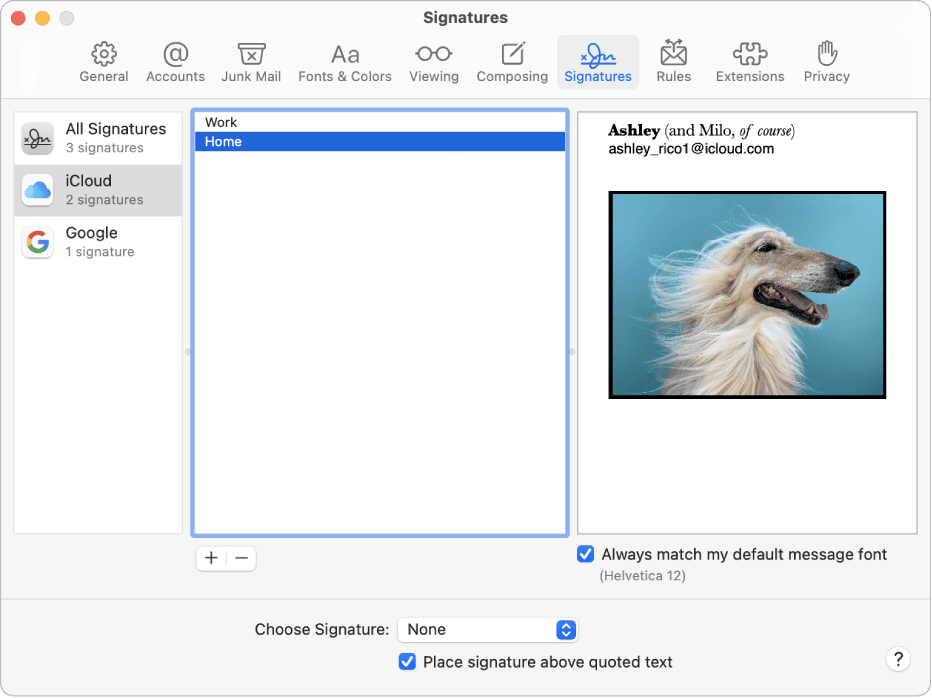This screenshot has height=698, width=932.
Task: Click the dog photo in signature preview
Action: 746,295
